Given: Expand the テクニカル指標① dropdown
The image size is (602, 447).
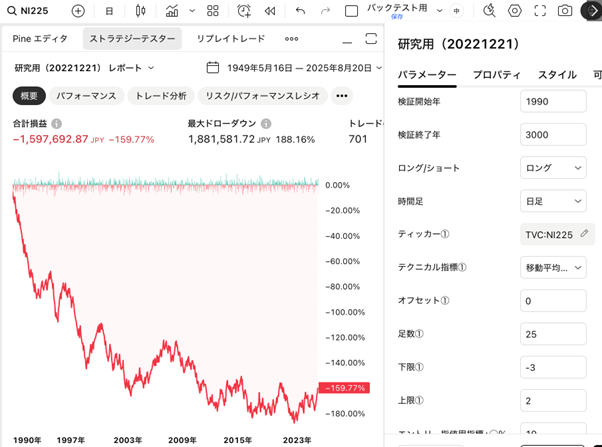Looking at the screenshot, I should pos(553,267).
